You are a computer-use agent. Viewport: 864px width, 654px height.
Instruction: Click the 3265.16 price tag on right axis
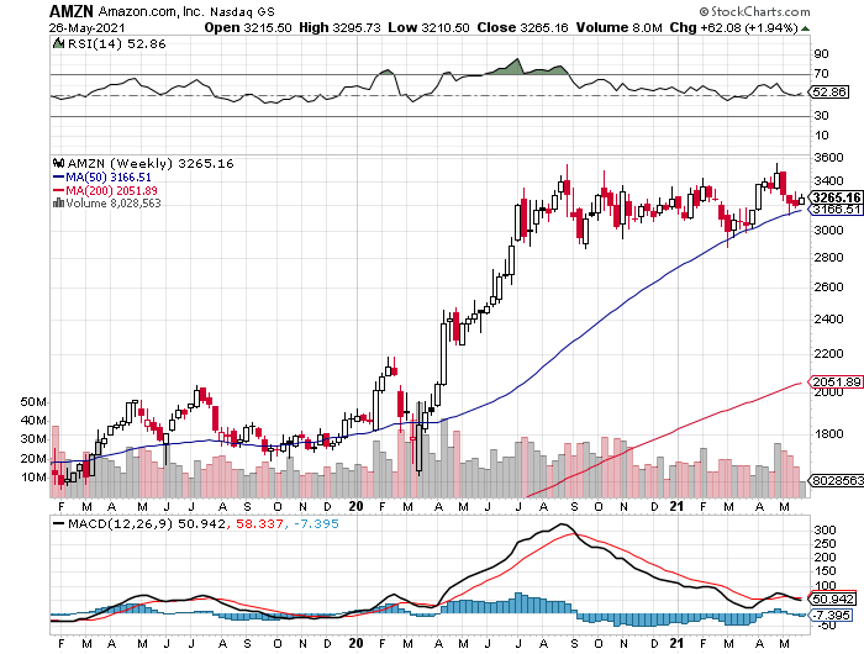coord(836,197)
